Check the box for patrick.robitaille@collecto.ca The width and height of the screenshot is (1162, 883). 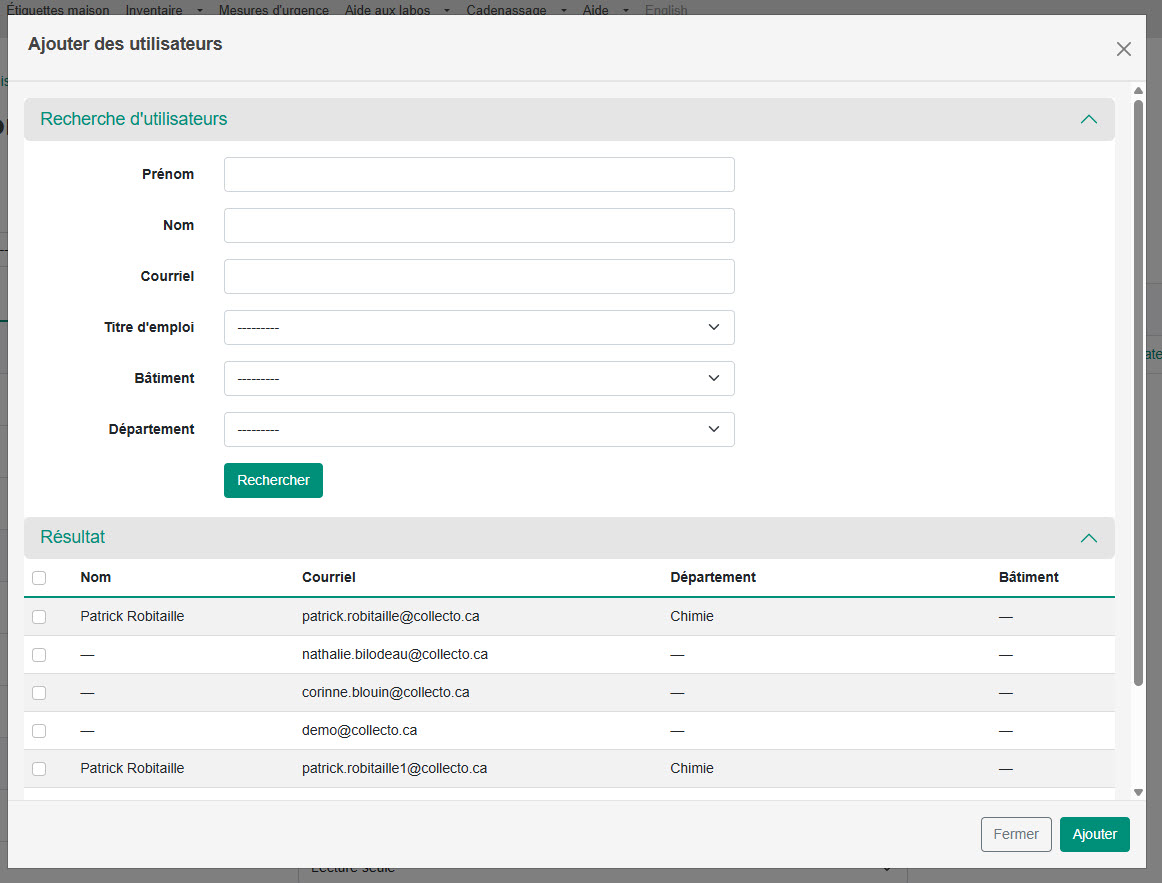(39, 617)
